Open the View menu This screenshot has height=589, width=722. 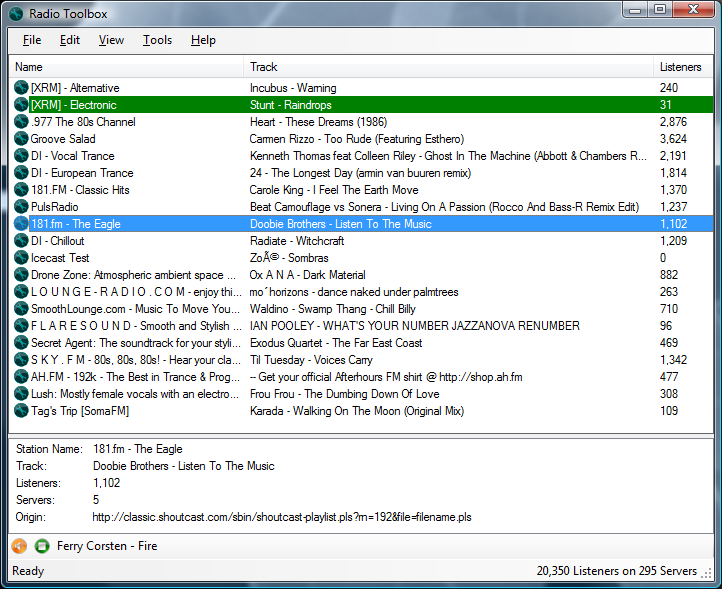[x=111, y=40]
